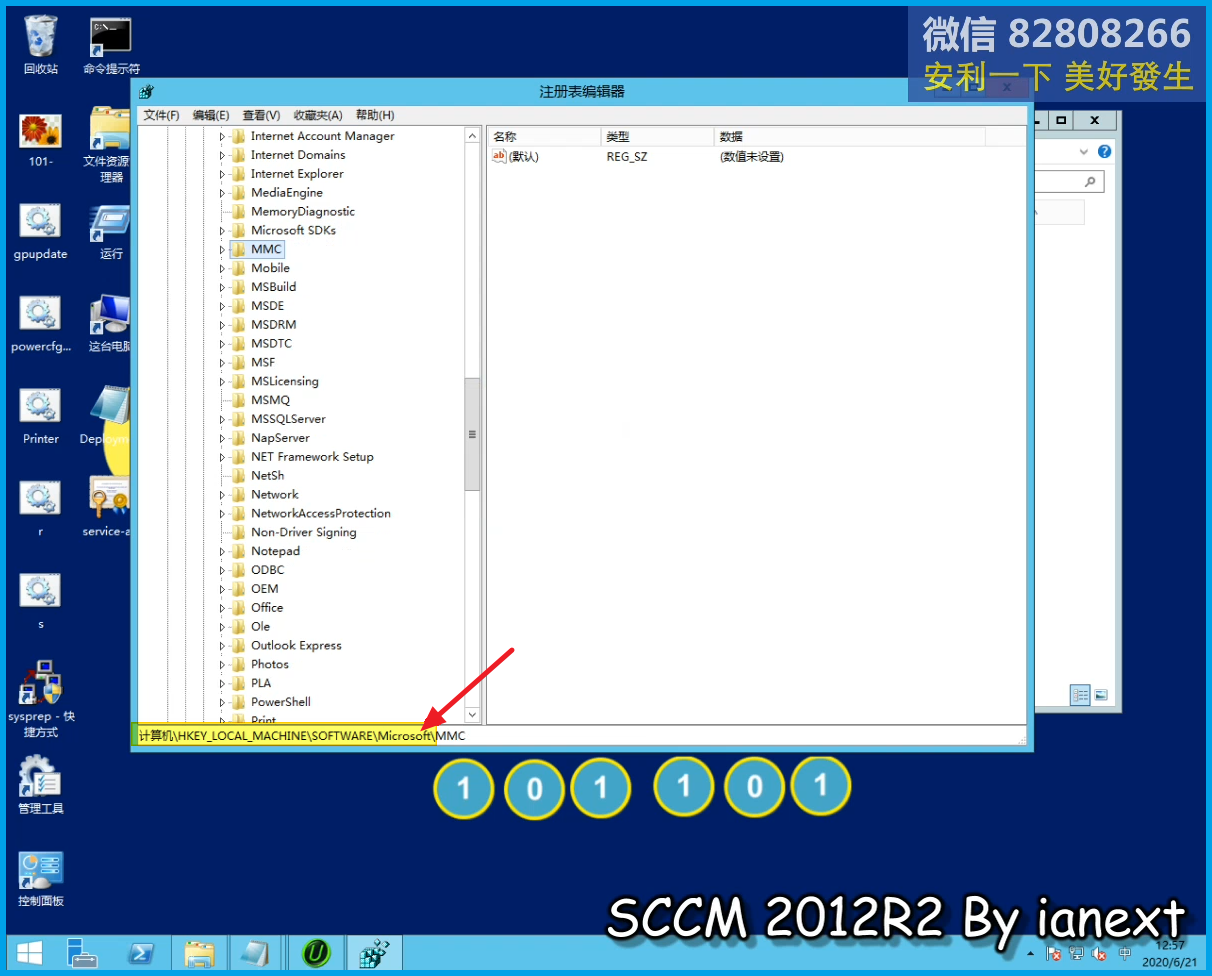Open File Explorer from the taskbar
Image resolution: width=1212 pixels, height=976 pixels.
199,953
